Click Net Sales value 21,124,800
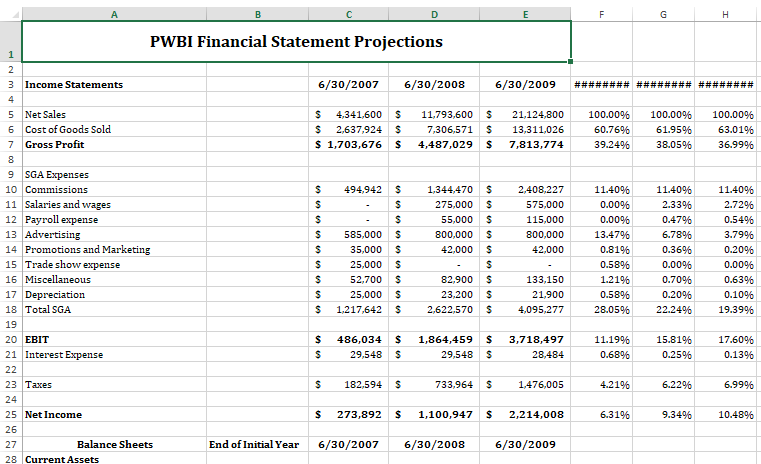The width and height of the screenshot is (761, 464). [538, 115]
